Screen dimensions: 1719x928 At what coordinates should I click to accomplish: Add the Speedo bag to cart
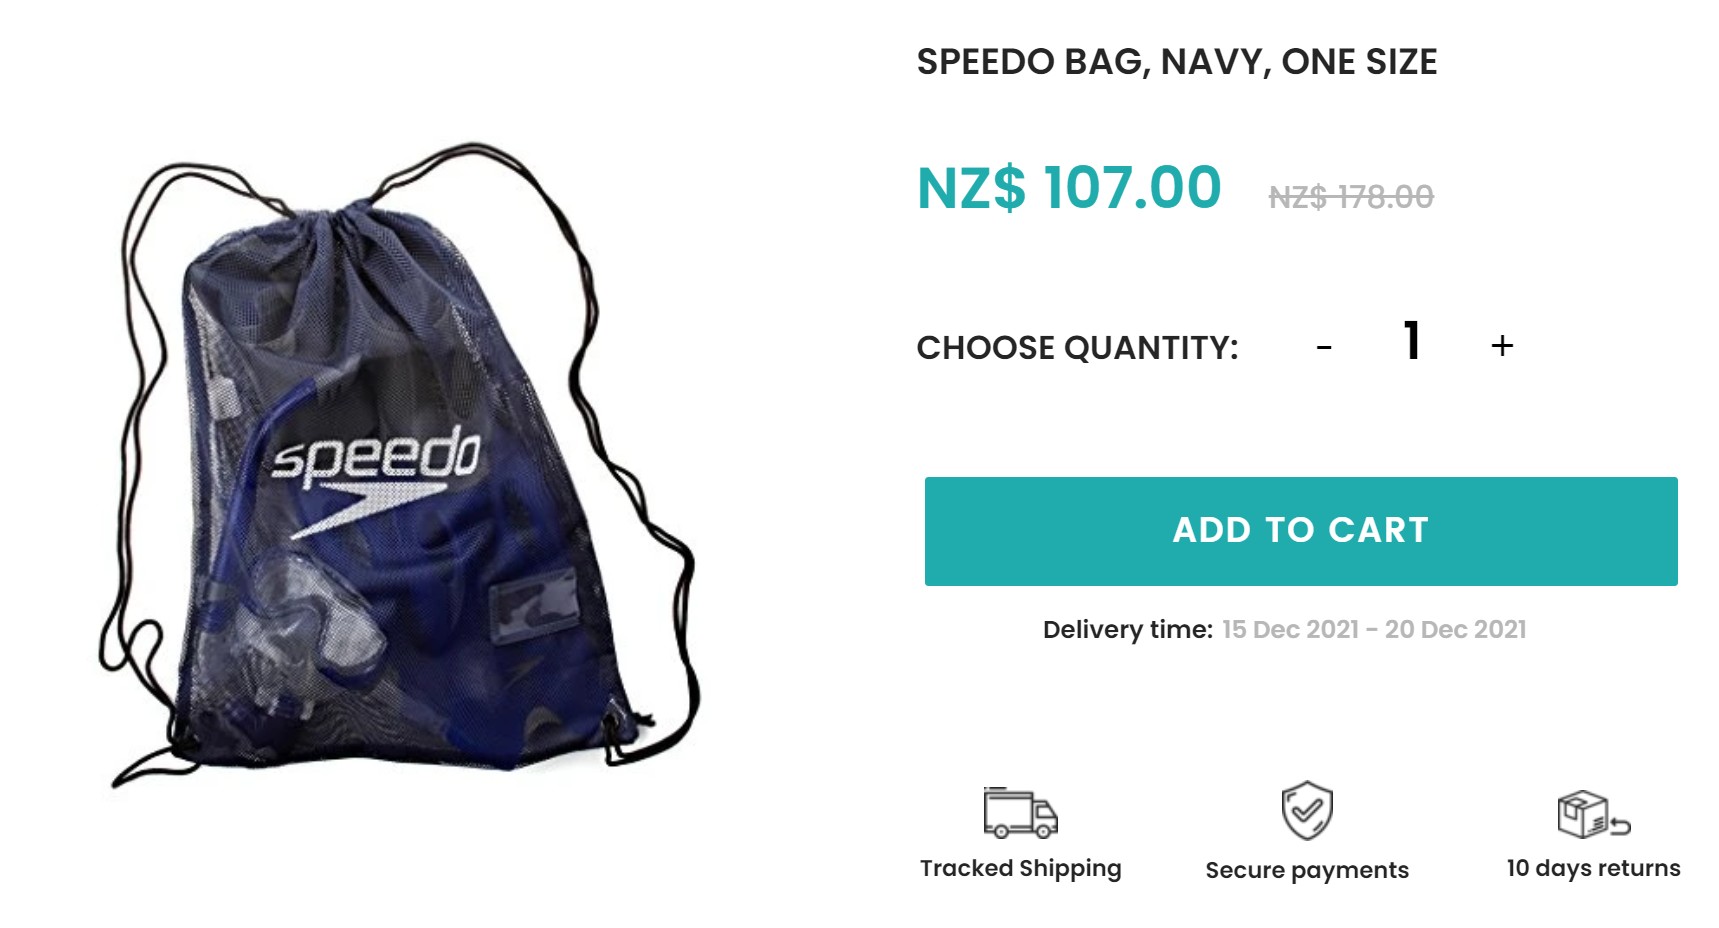pos(1301,531)
